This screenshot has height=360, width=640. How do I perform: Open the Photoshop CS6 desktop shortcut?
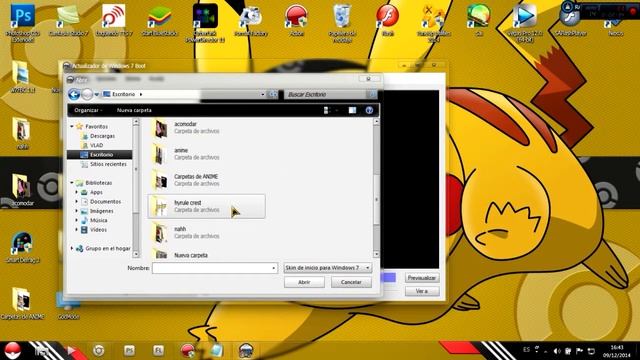coord(23,23)
